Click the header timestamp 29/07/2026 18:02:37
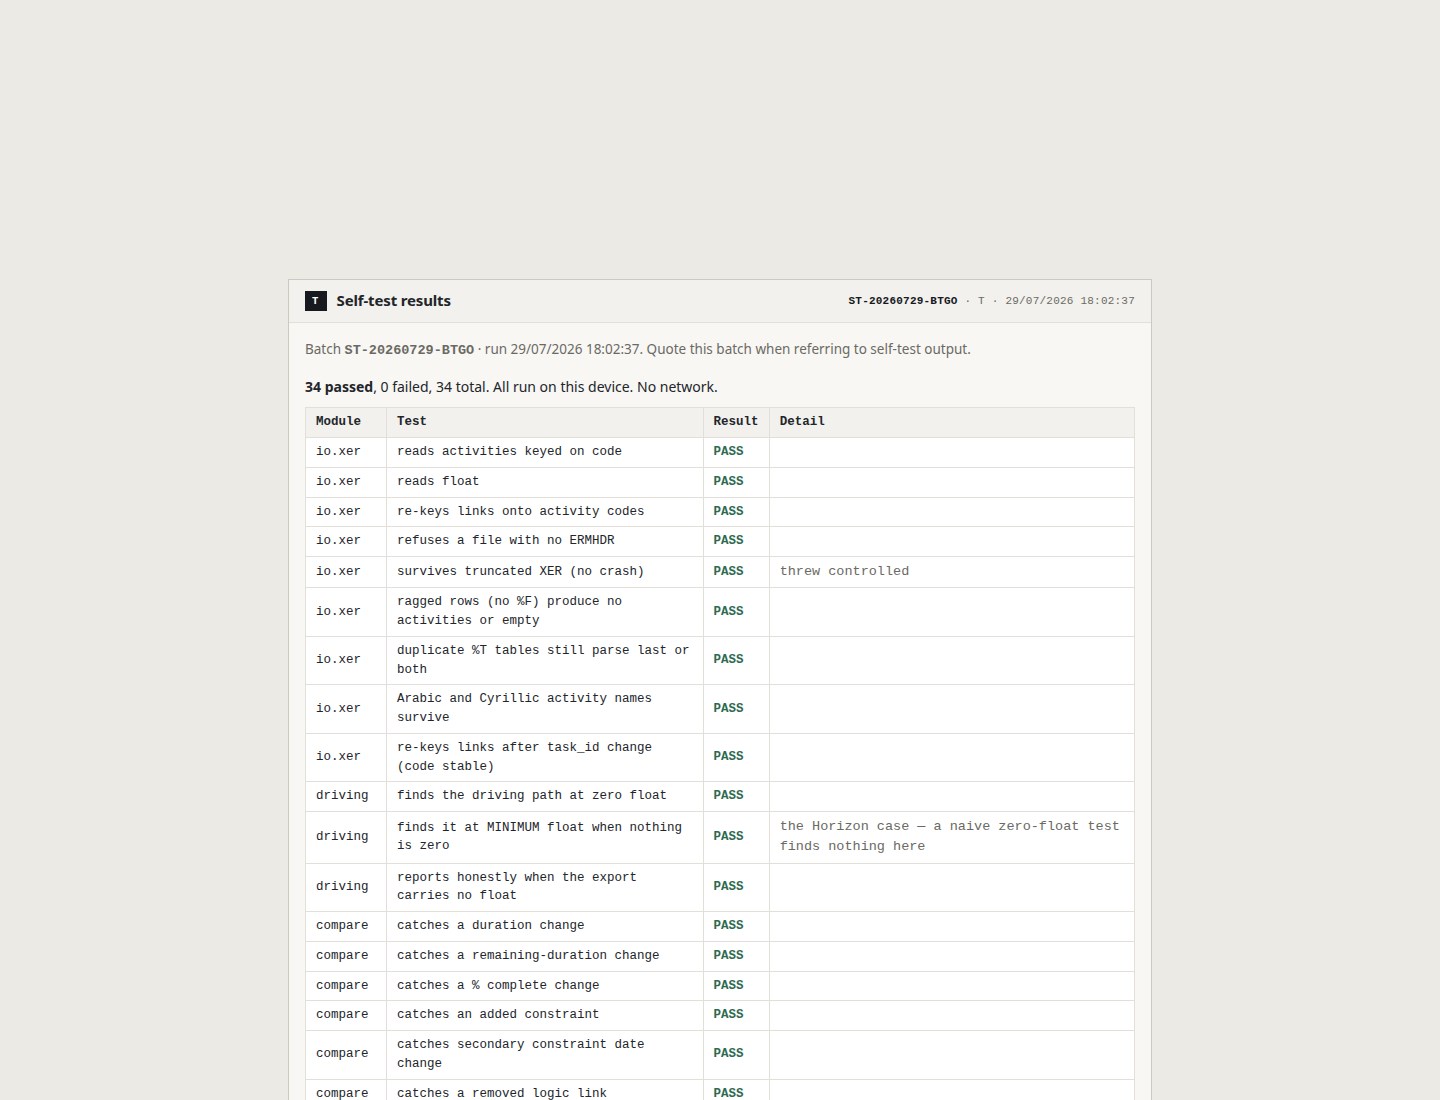The image size is (1440, 1100). 1070,301
